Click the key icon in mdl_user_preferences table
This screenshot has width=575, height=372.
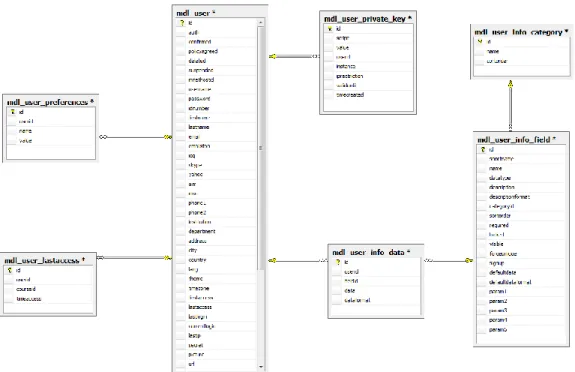(12, 112)
